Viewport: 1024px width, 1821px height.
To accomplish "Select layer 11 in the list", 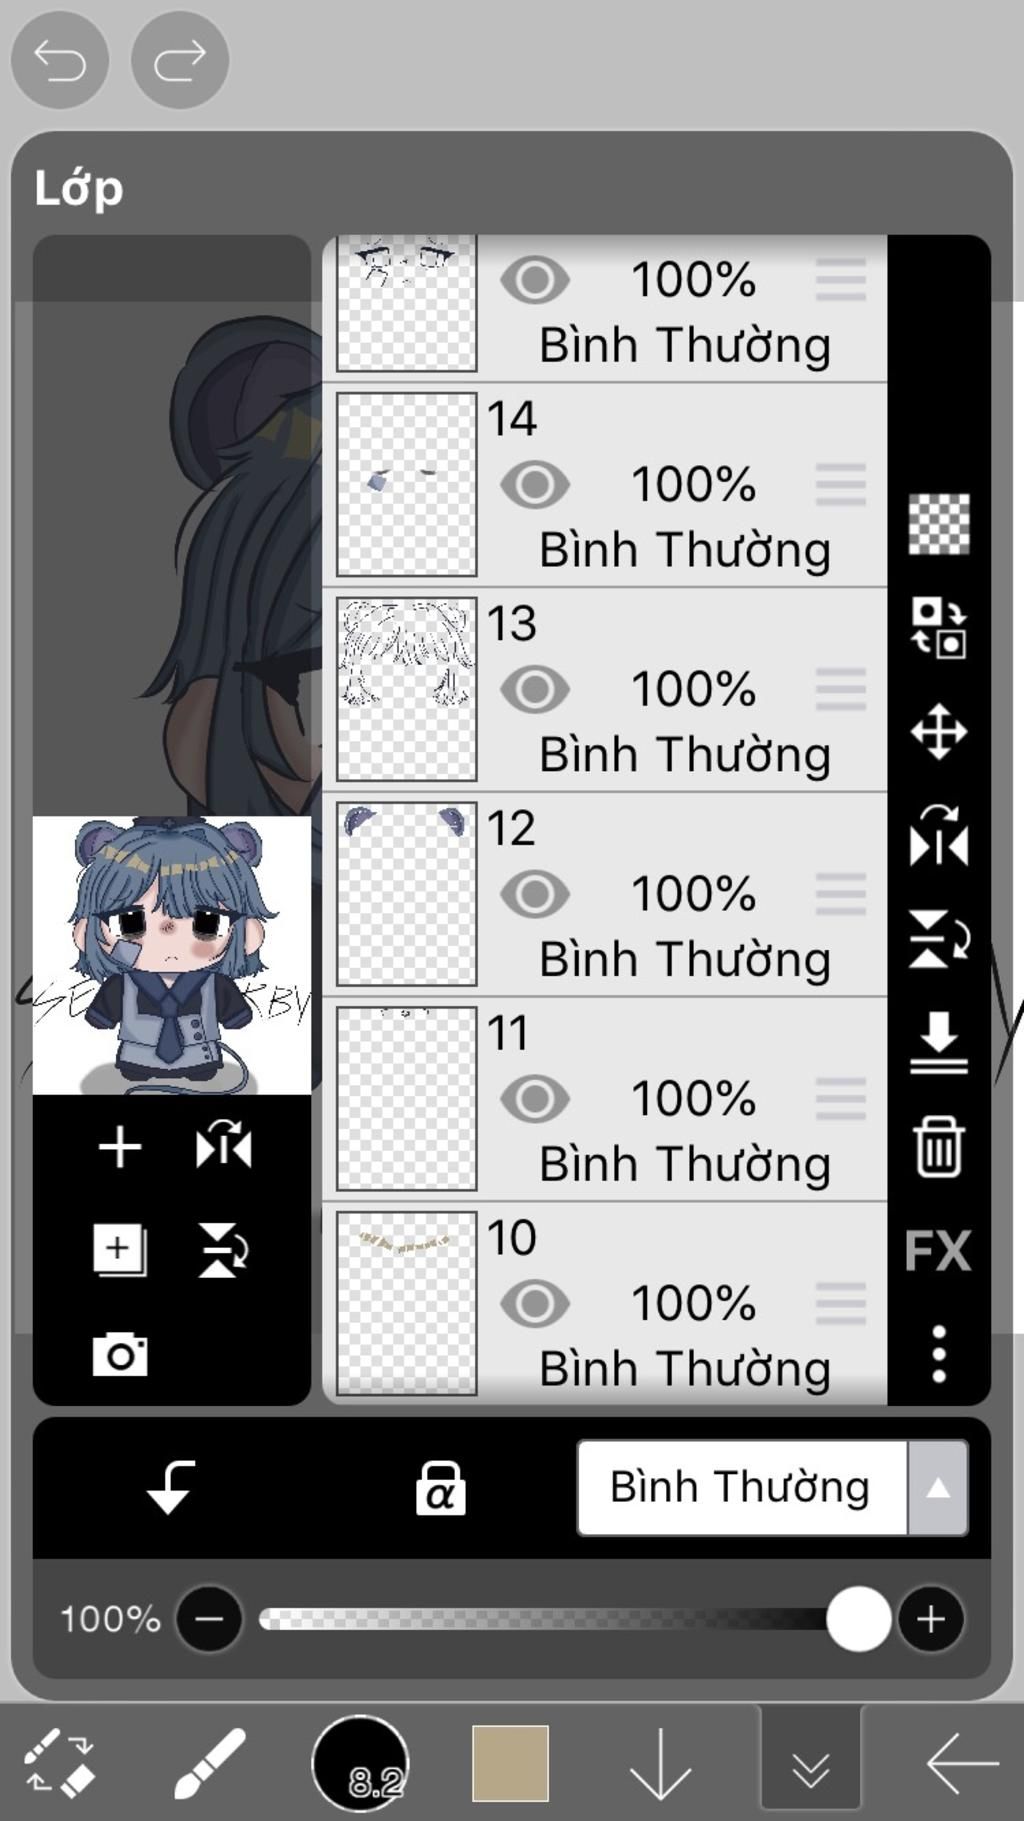I will 605,1099.
